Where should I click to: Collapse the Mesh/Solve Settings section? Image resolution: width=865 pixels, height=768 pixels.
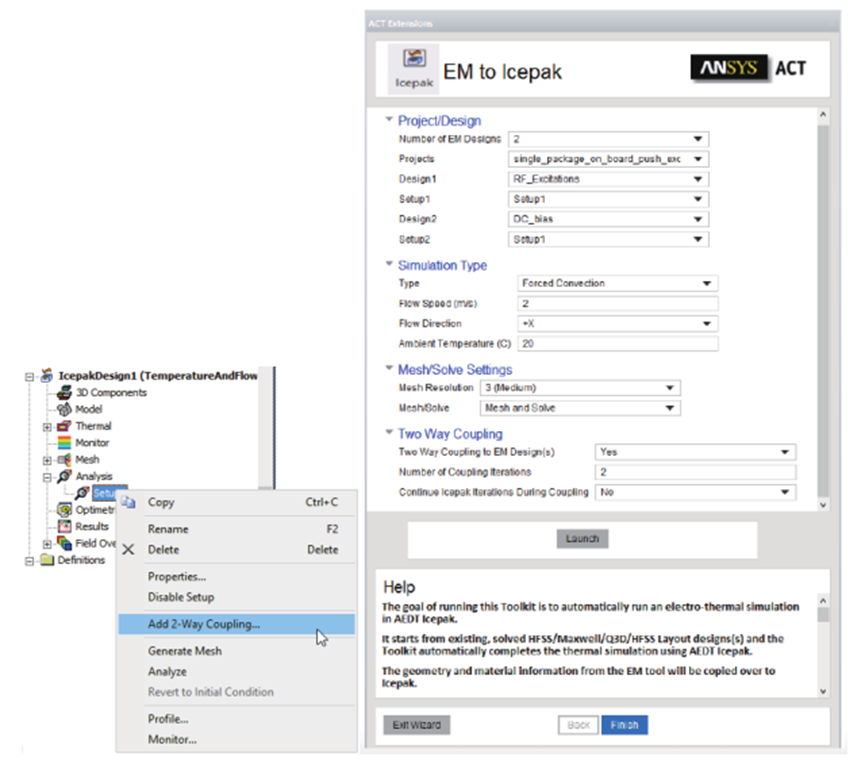coord(389,368)
